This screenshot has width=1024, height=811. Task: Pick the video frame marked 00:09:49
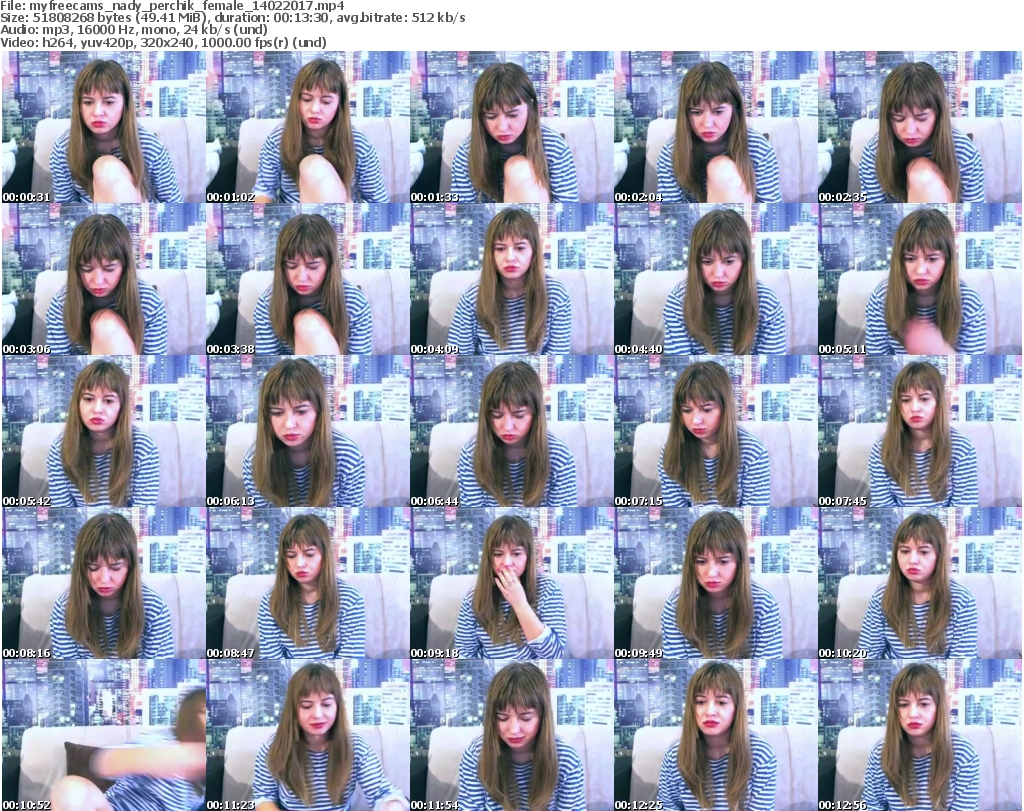(x=715, y=583)
